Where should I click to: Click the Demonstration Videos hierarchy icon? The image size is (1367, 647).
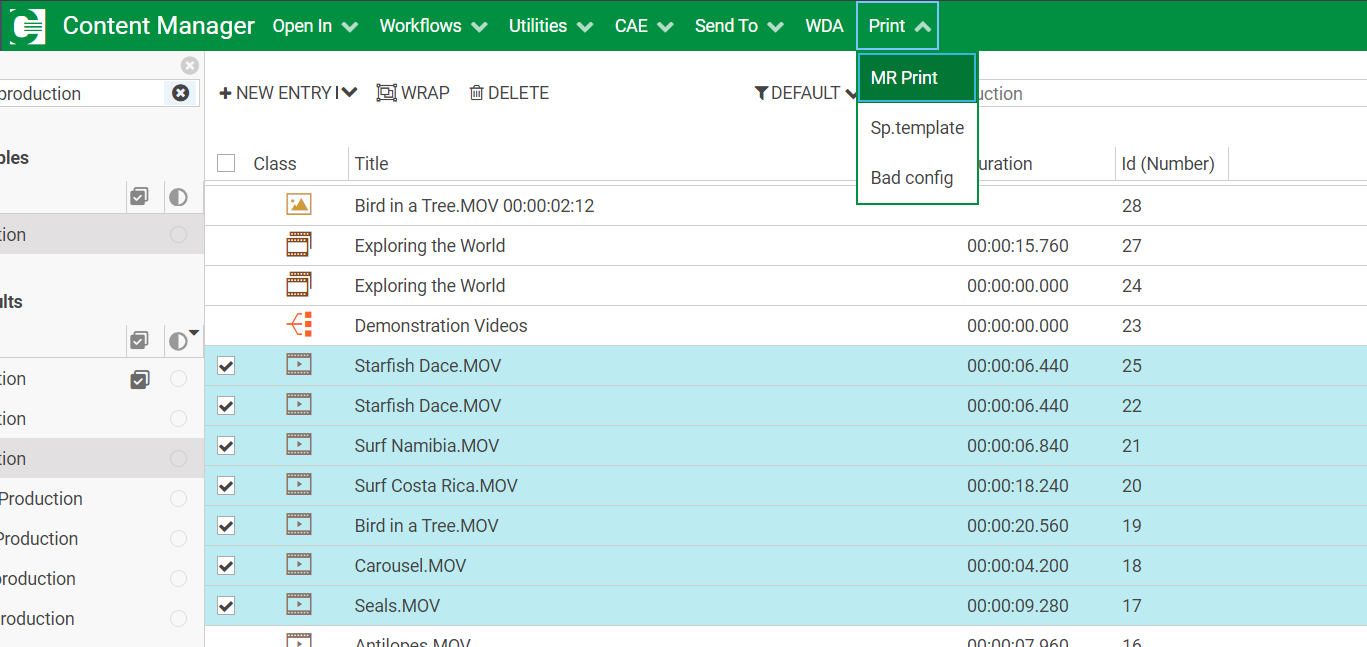click(x=298, y=325)
